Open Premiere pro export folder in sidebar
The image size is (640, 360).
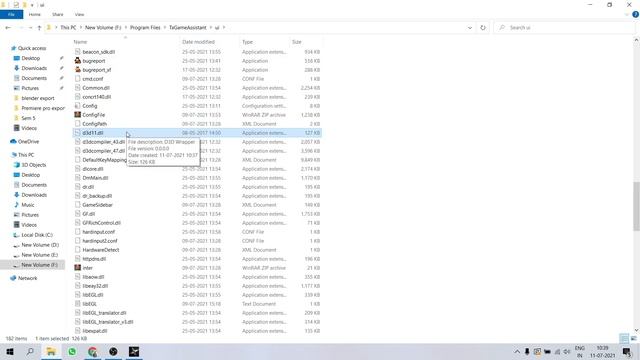(x=43, y=108)
